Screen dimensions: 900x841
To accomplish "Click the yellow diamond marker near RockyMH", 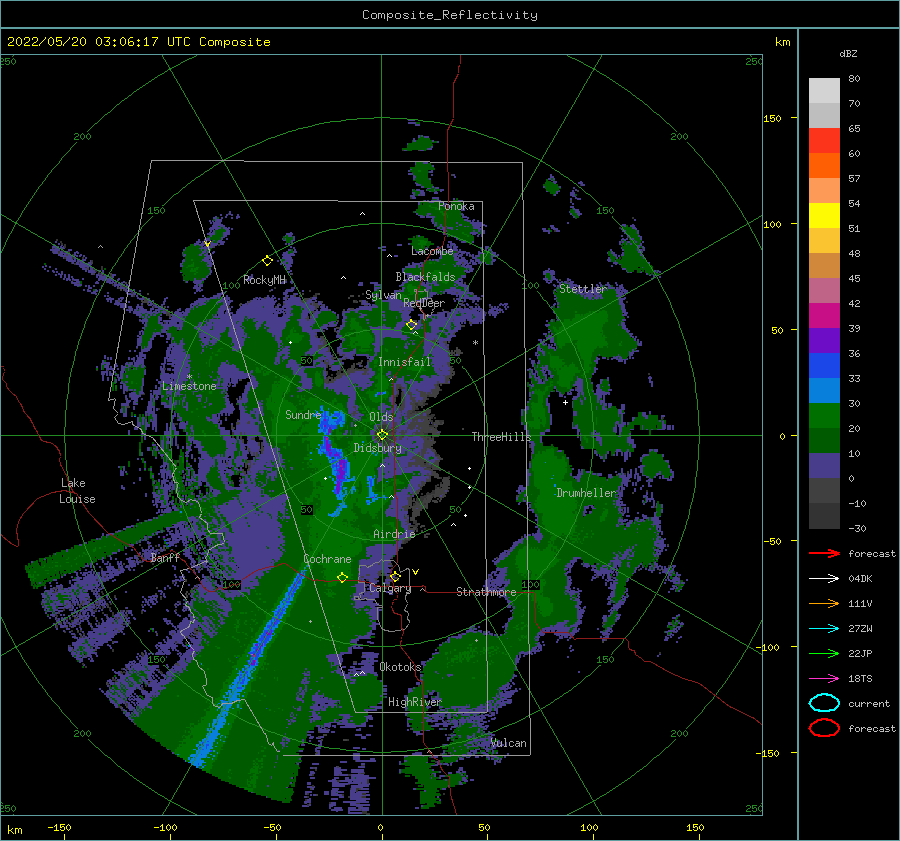I will coord(267,261).
